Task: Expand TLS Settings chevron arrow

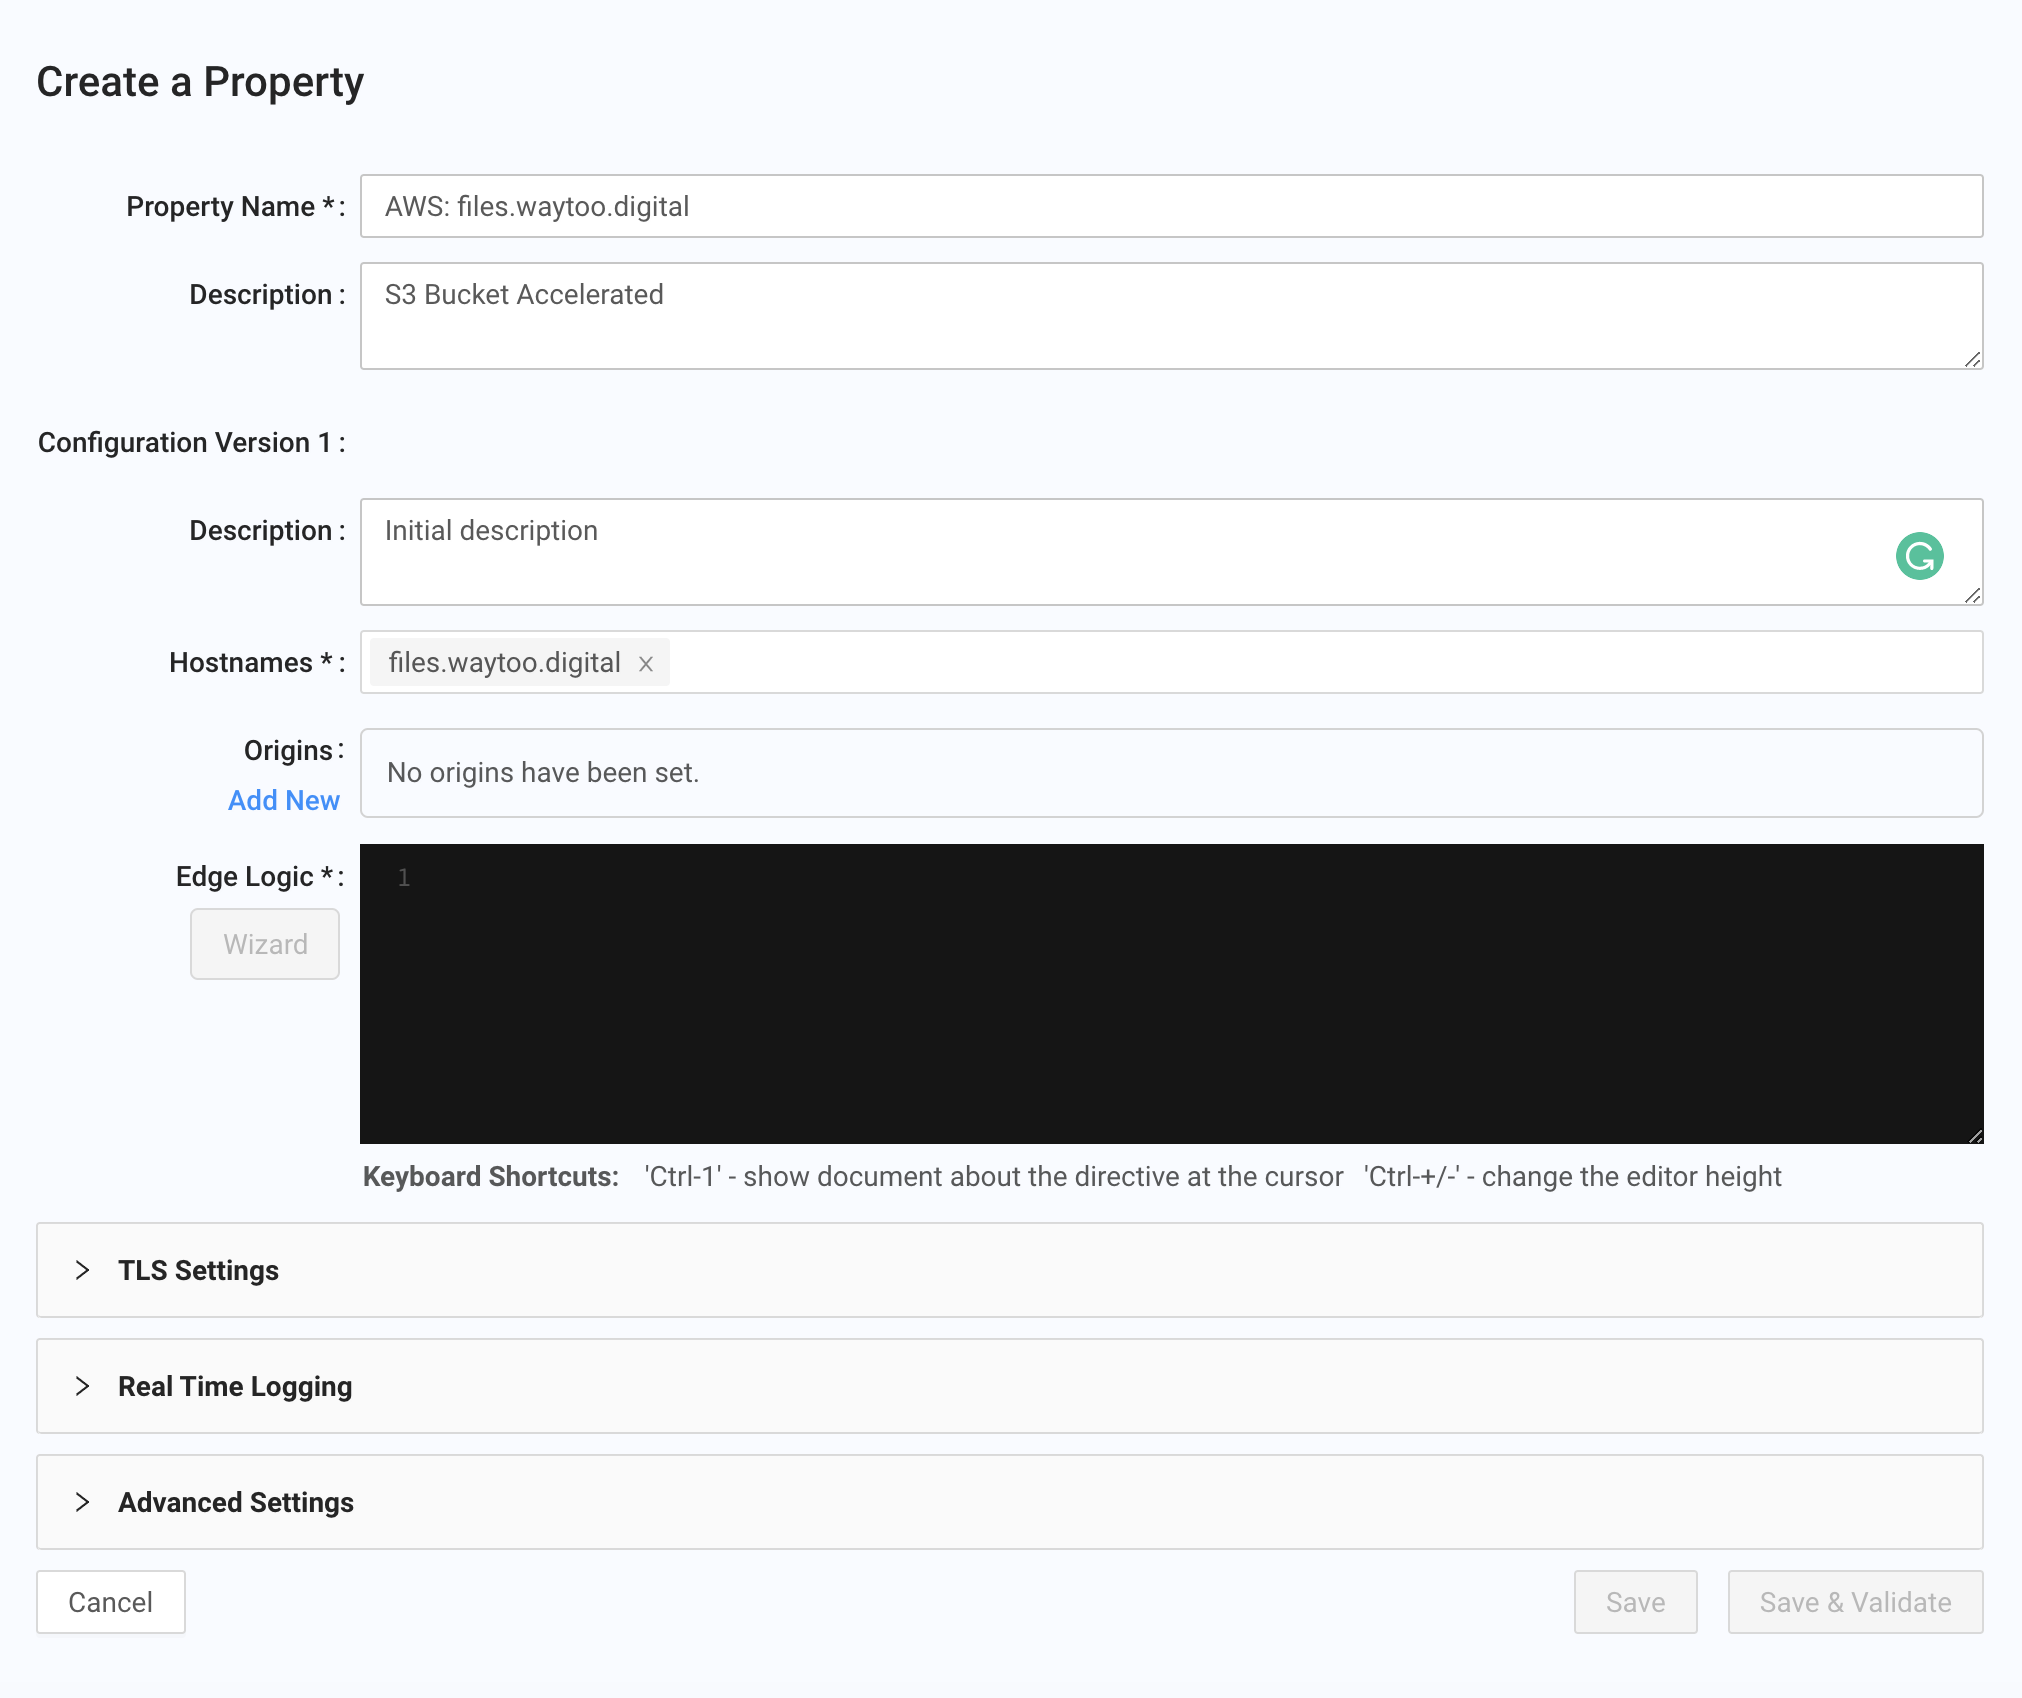Action: point(83,1270)
